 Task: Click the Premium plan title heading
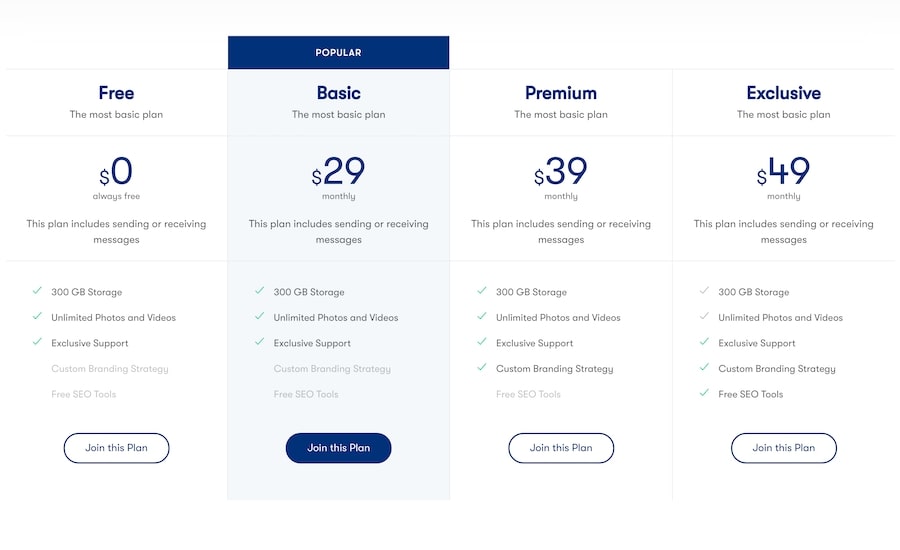[x=561, y=93]
